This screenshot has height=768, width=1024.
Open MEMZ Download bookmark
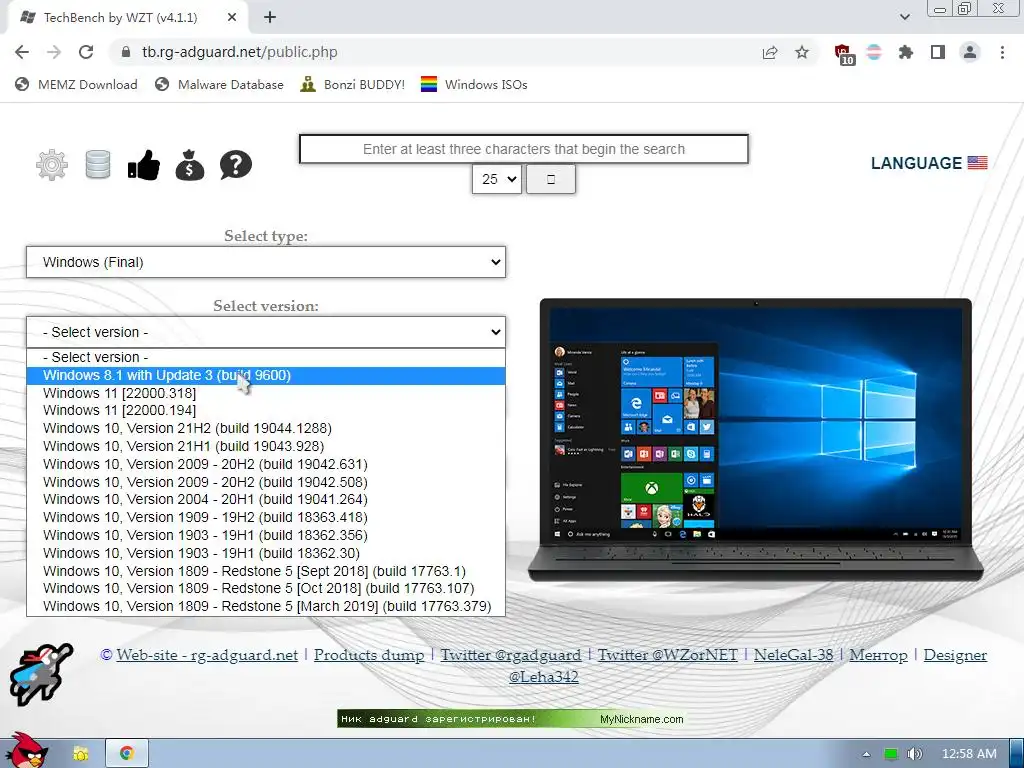click(76, 84)
